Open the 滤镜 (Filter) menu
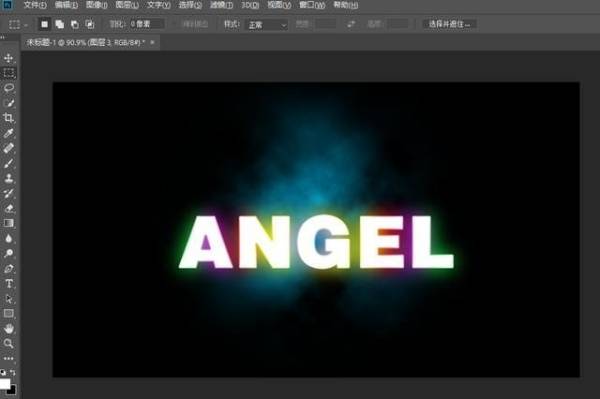600x399 pixels. [x=222, y=5]
